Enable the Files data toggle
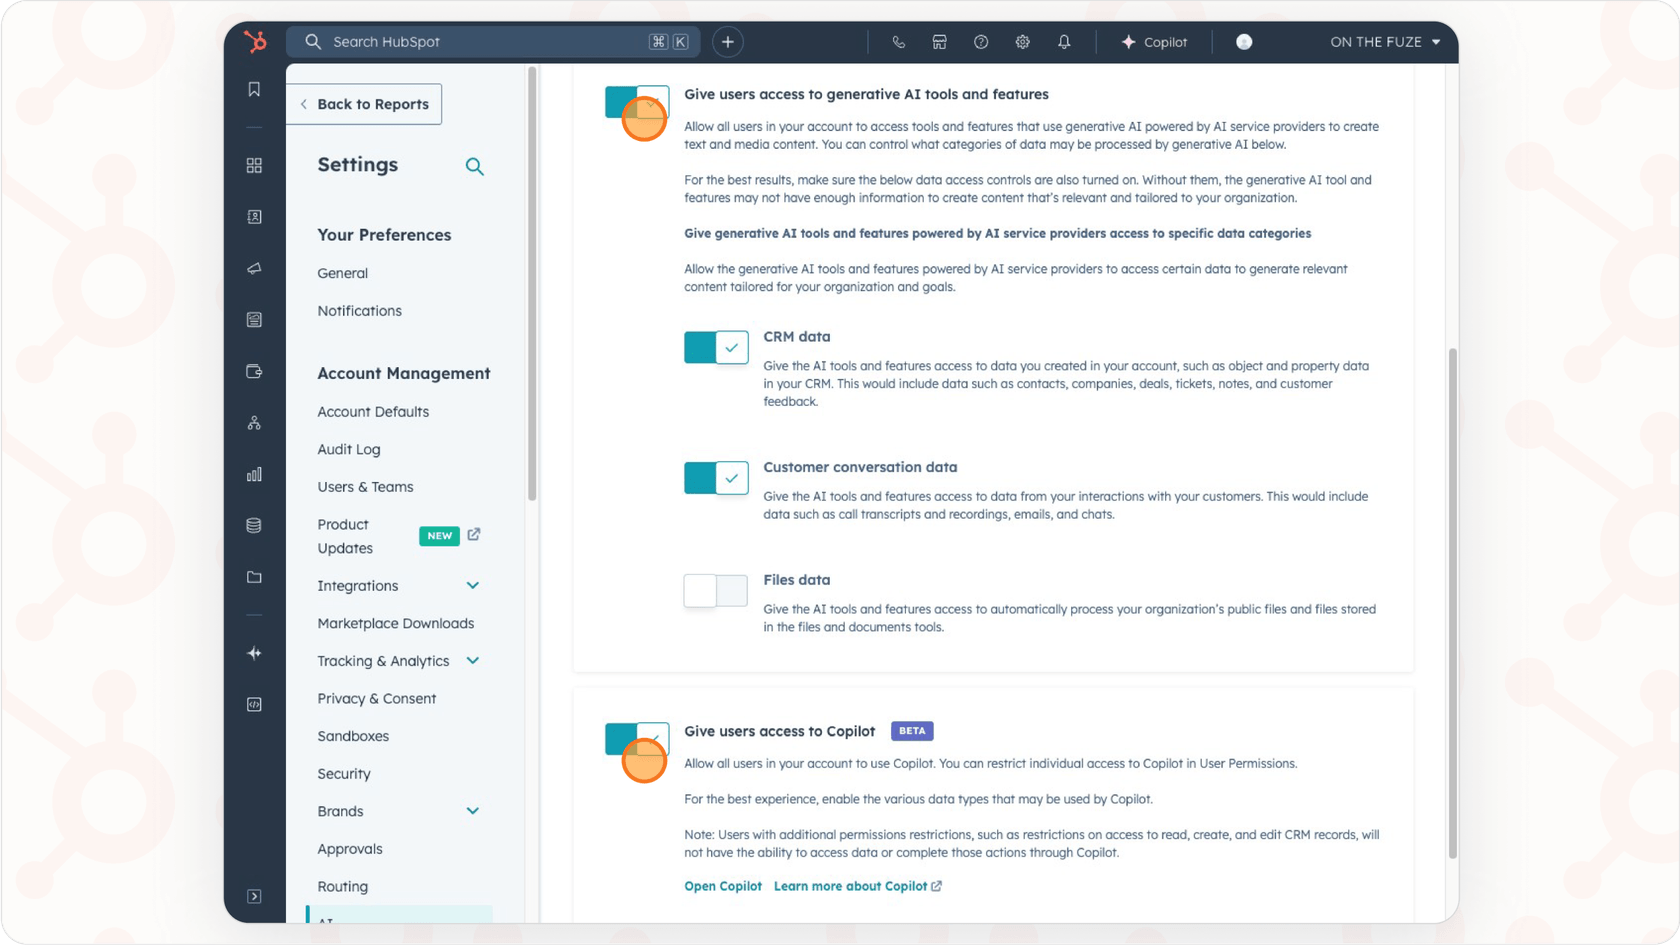 click(715, 590)
